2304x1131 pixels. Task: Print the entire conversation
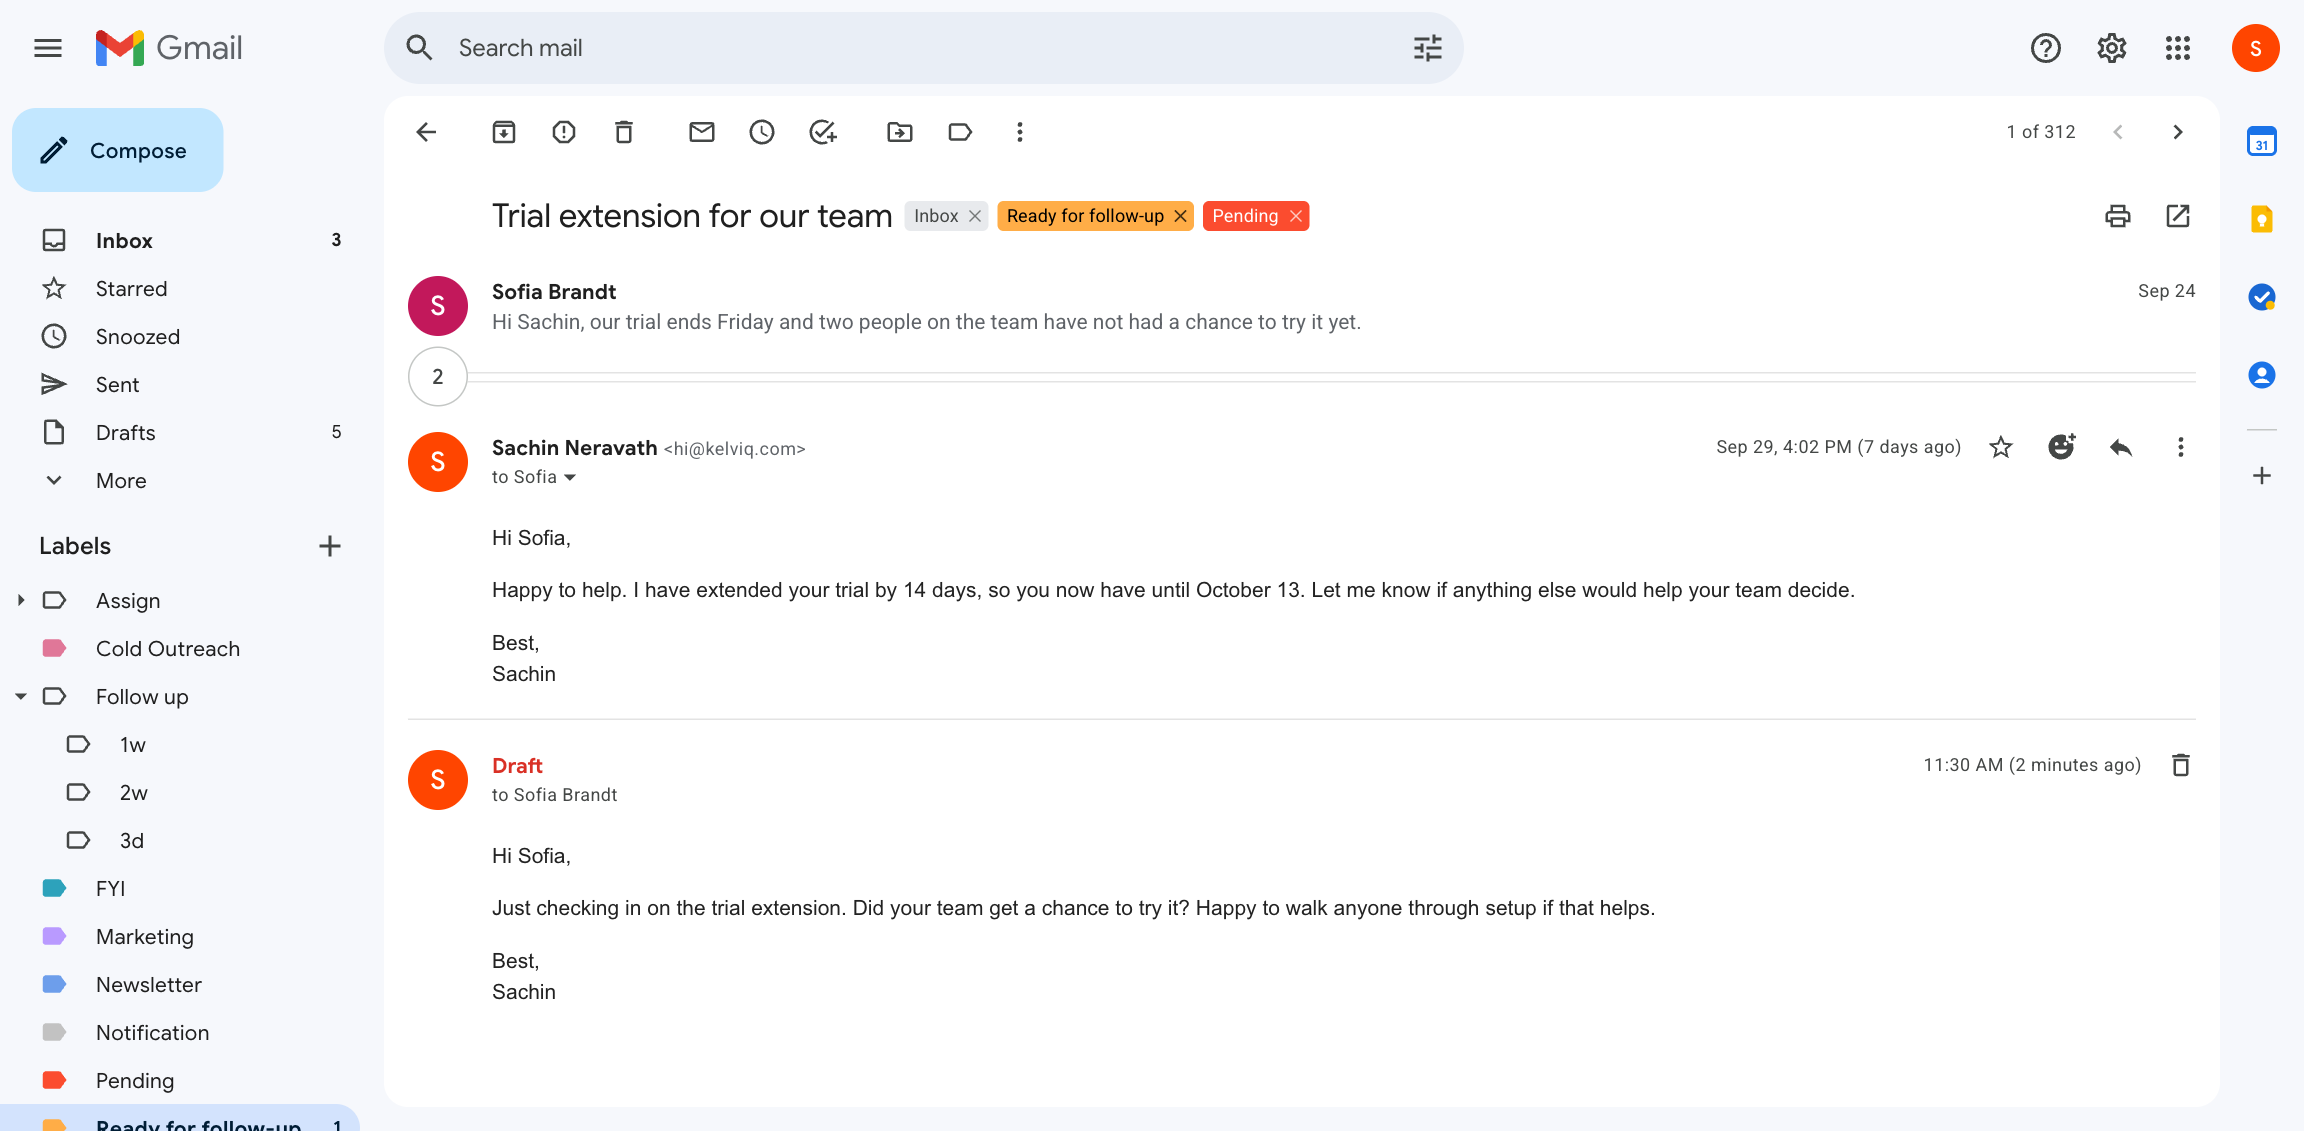coord(2118,216)
